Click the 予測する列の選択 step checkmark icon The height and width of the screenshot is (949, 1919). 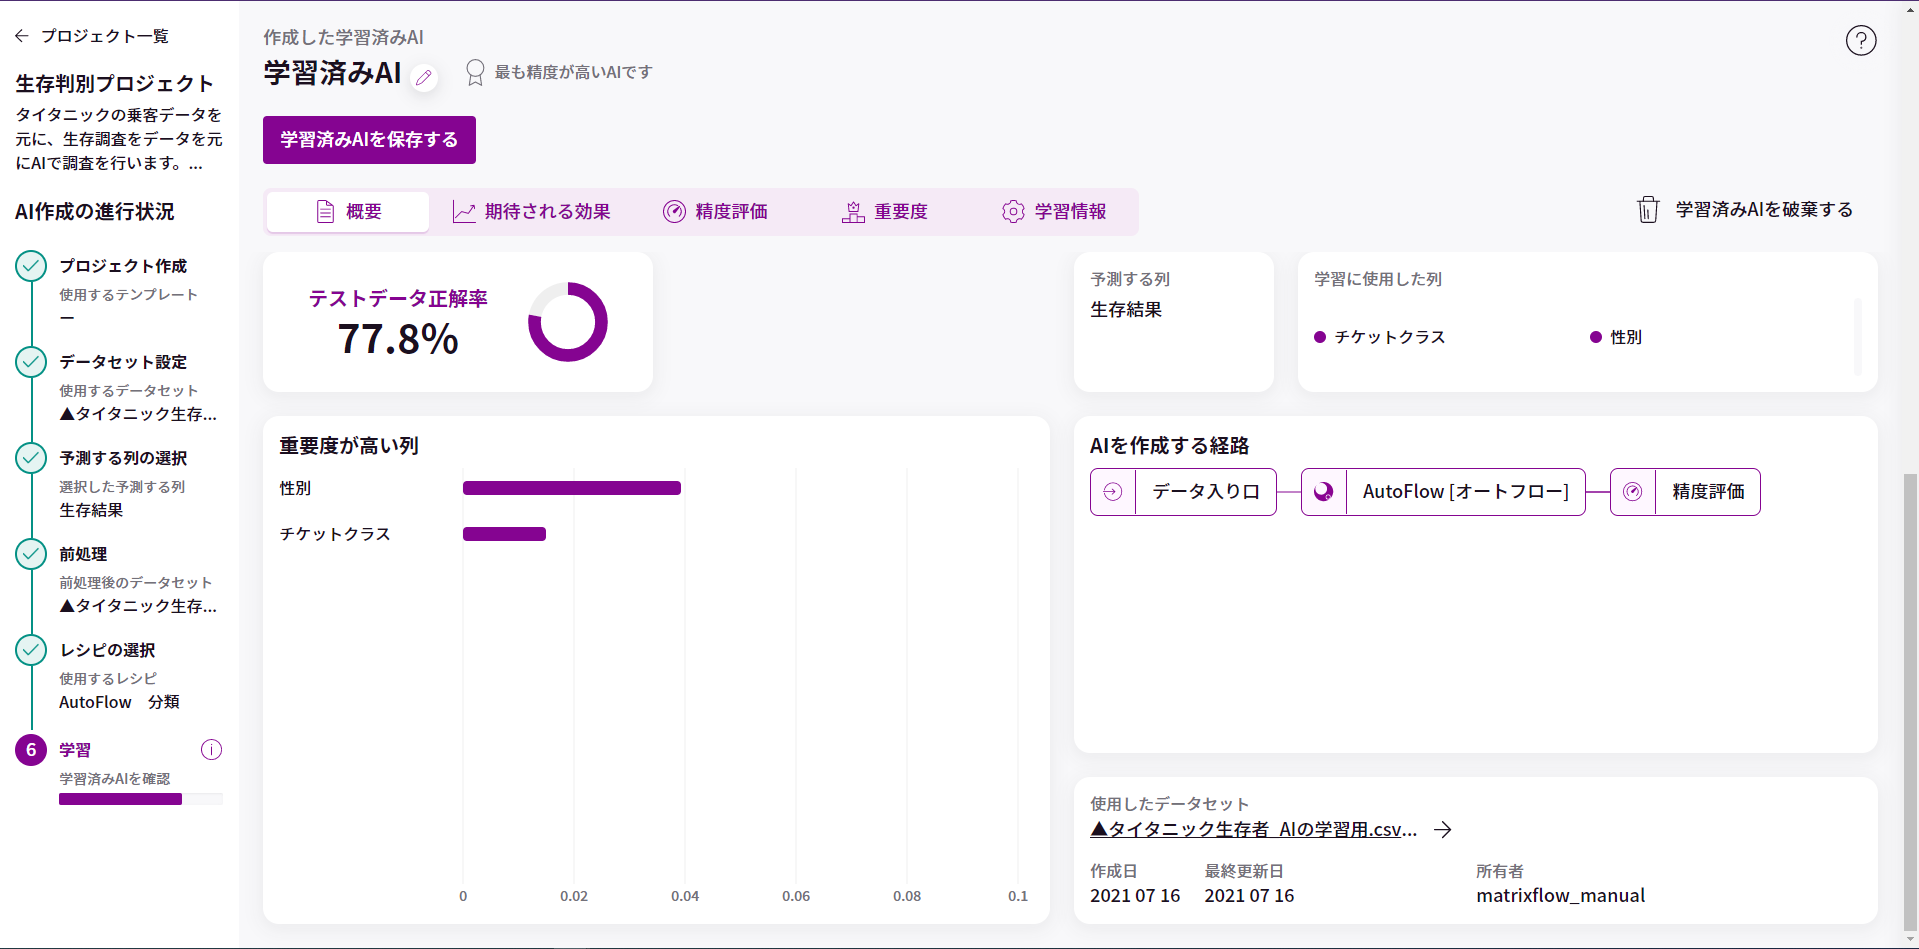pos(31,458)
